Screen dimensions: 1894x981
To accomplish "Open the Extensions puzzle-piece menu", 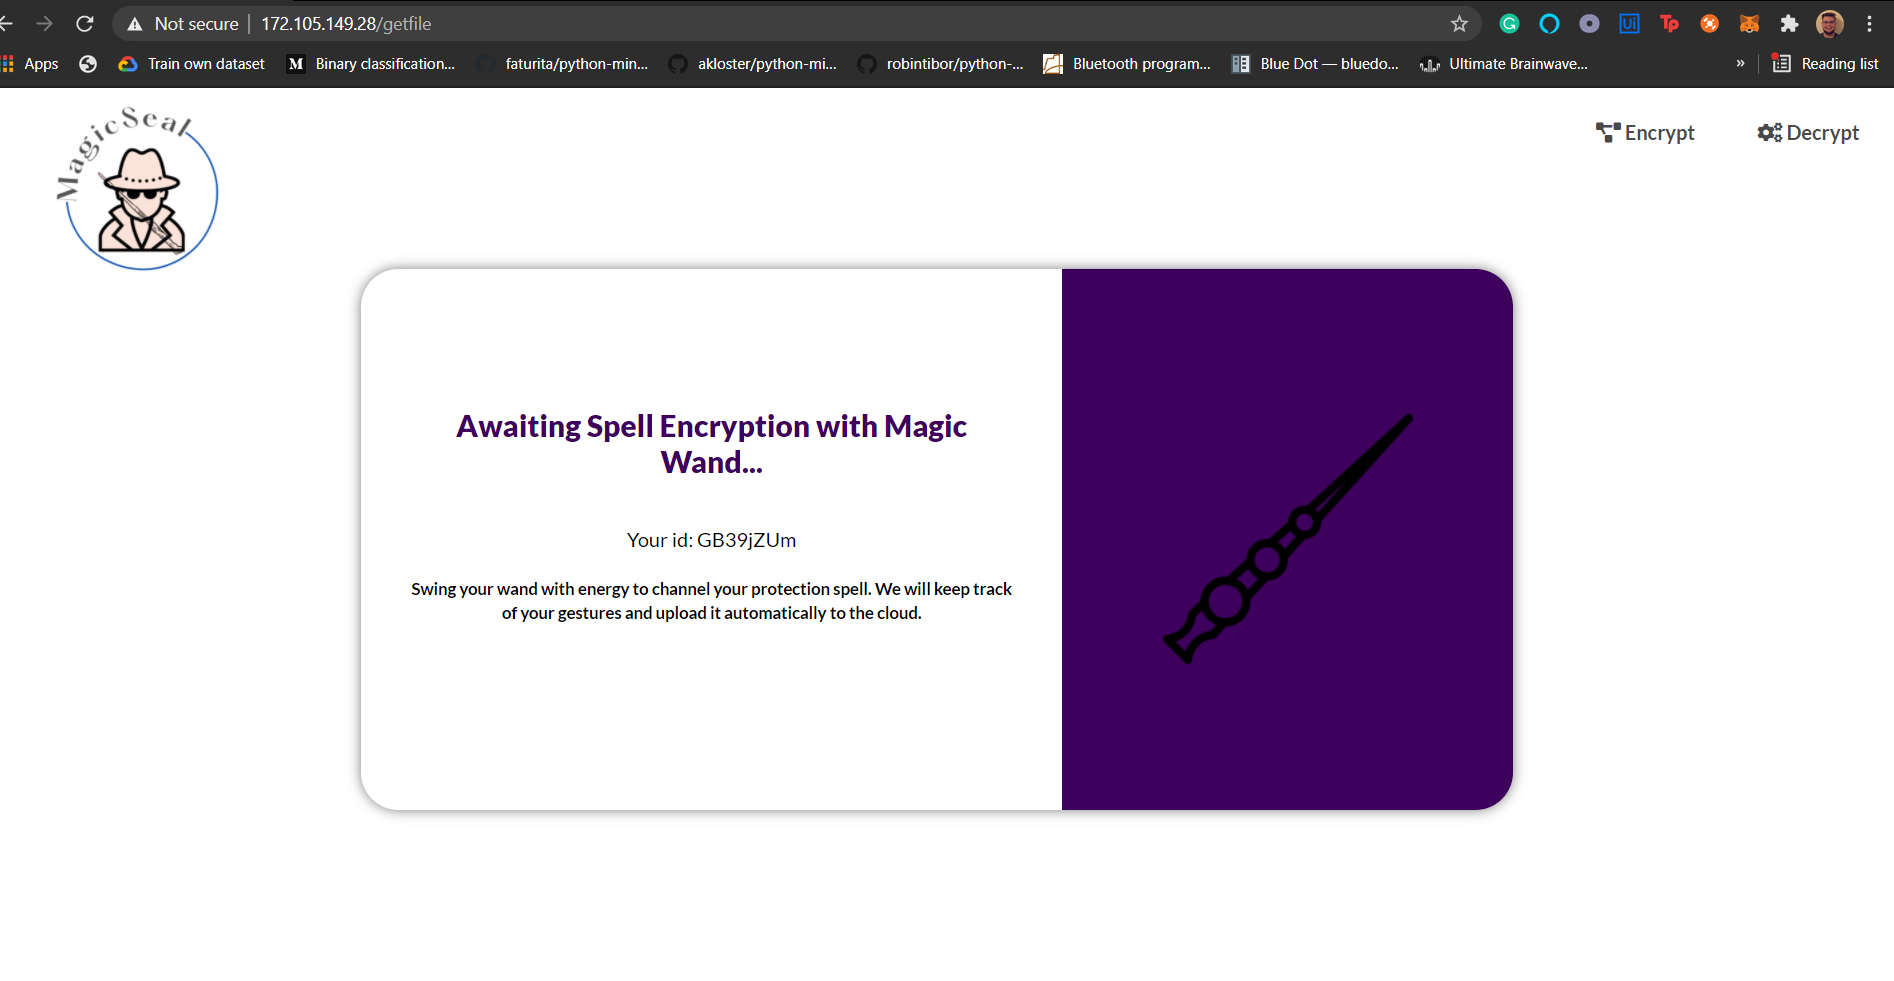I will coord(1789,24).
